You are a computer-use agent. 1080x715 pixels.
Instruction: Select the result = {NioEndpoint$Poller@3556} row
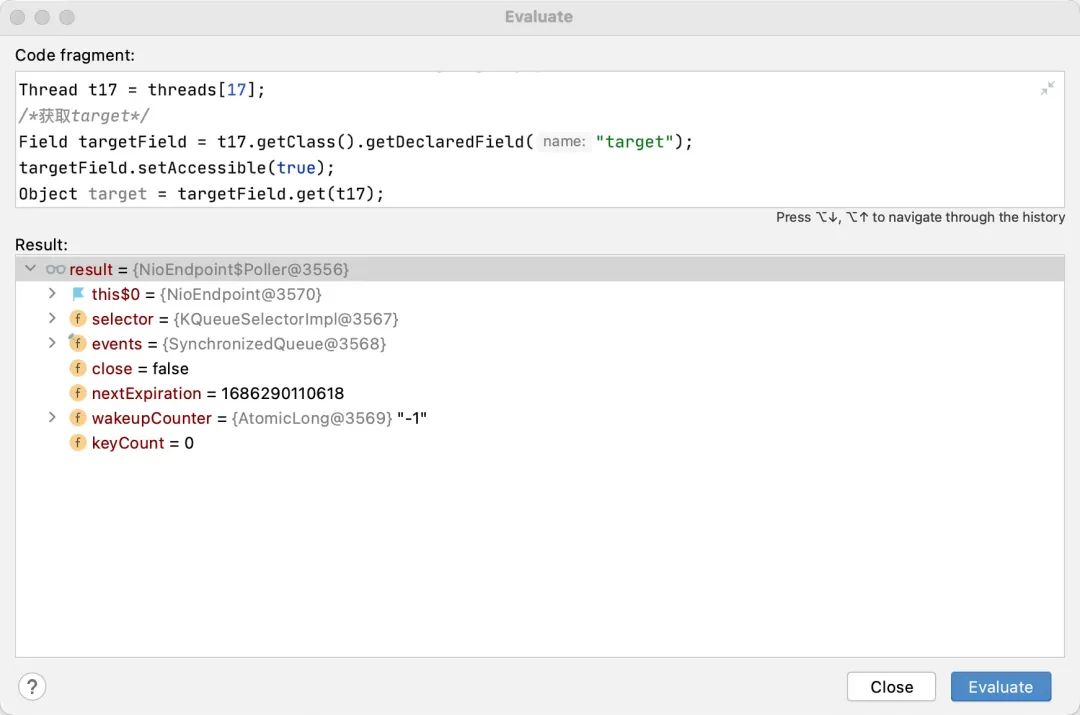click(x=540, y=269)
